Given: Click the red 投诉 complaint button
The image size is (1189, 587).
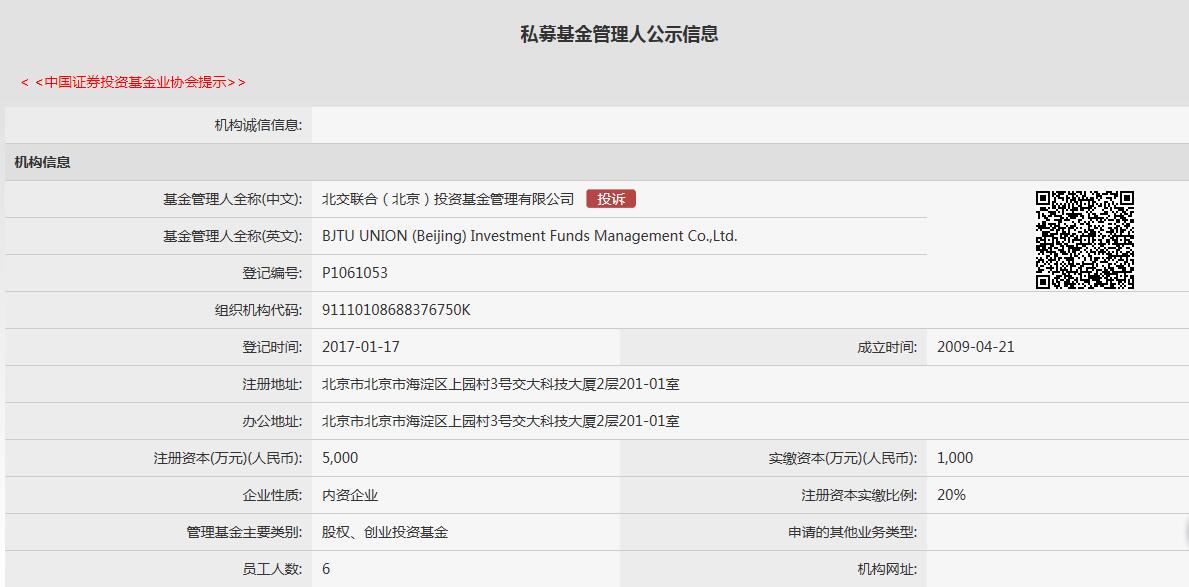Looking at the screenshot, I should (611, 199).
